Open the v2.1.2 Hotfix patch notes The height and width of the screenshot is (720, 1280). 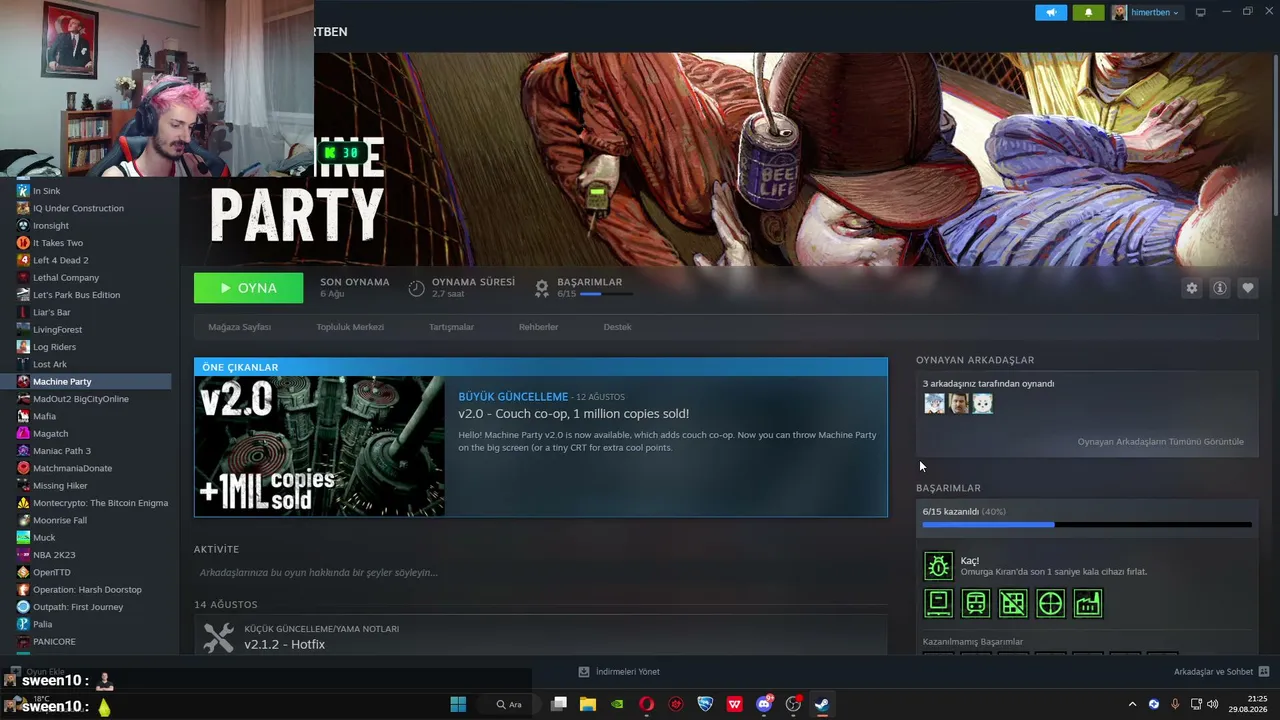click(284, 645)
